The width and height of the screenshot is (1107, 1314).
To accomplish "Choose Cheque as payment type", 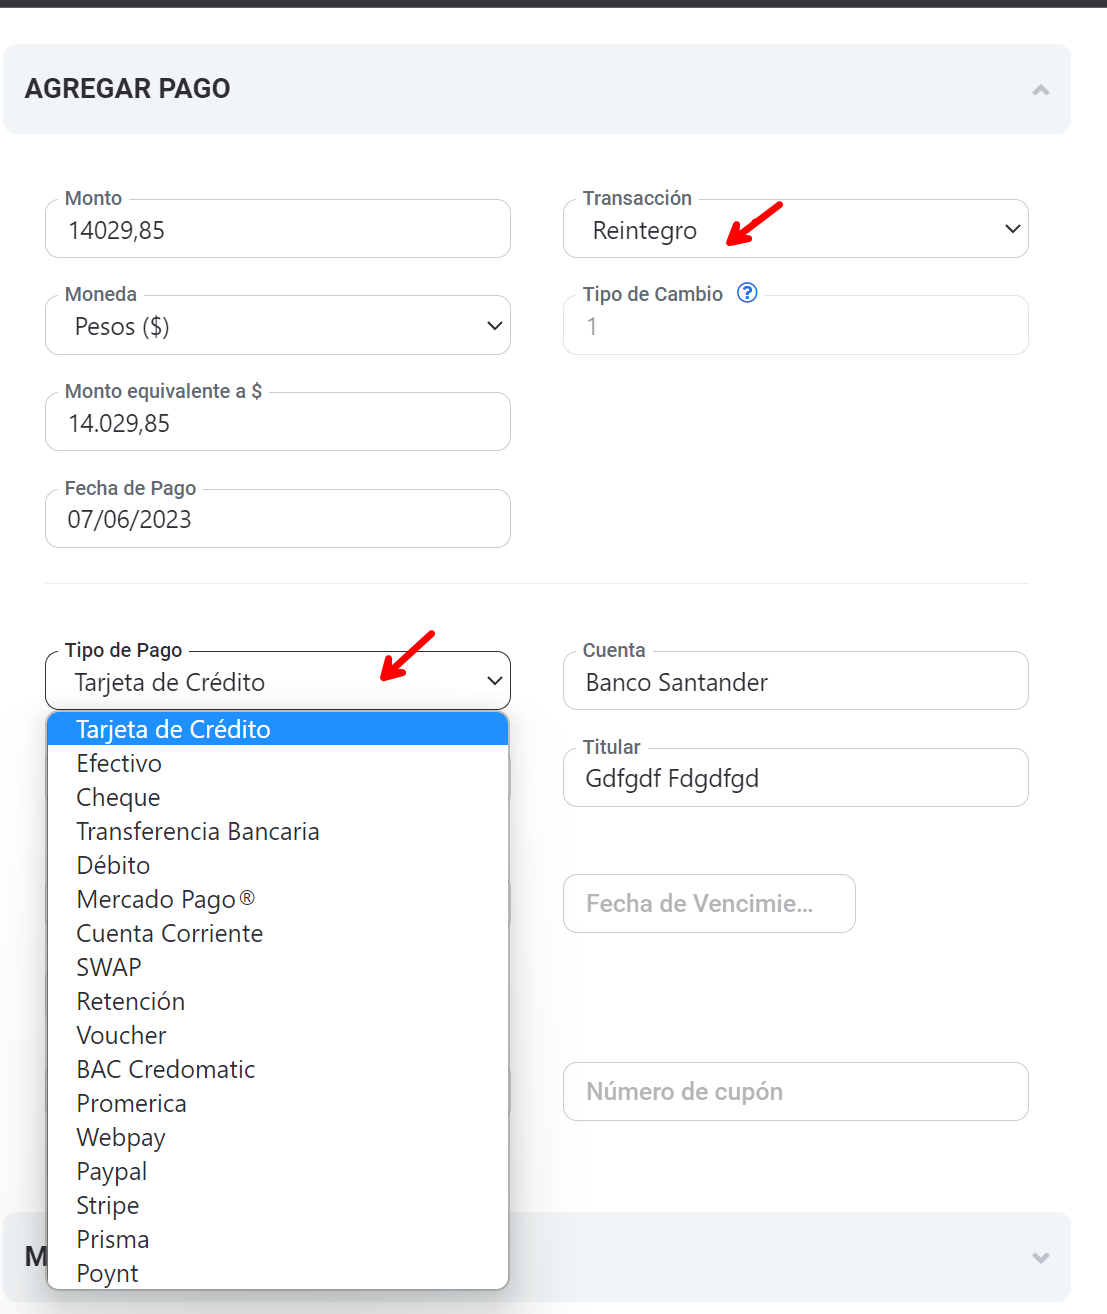I will 118,798.
